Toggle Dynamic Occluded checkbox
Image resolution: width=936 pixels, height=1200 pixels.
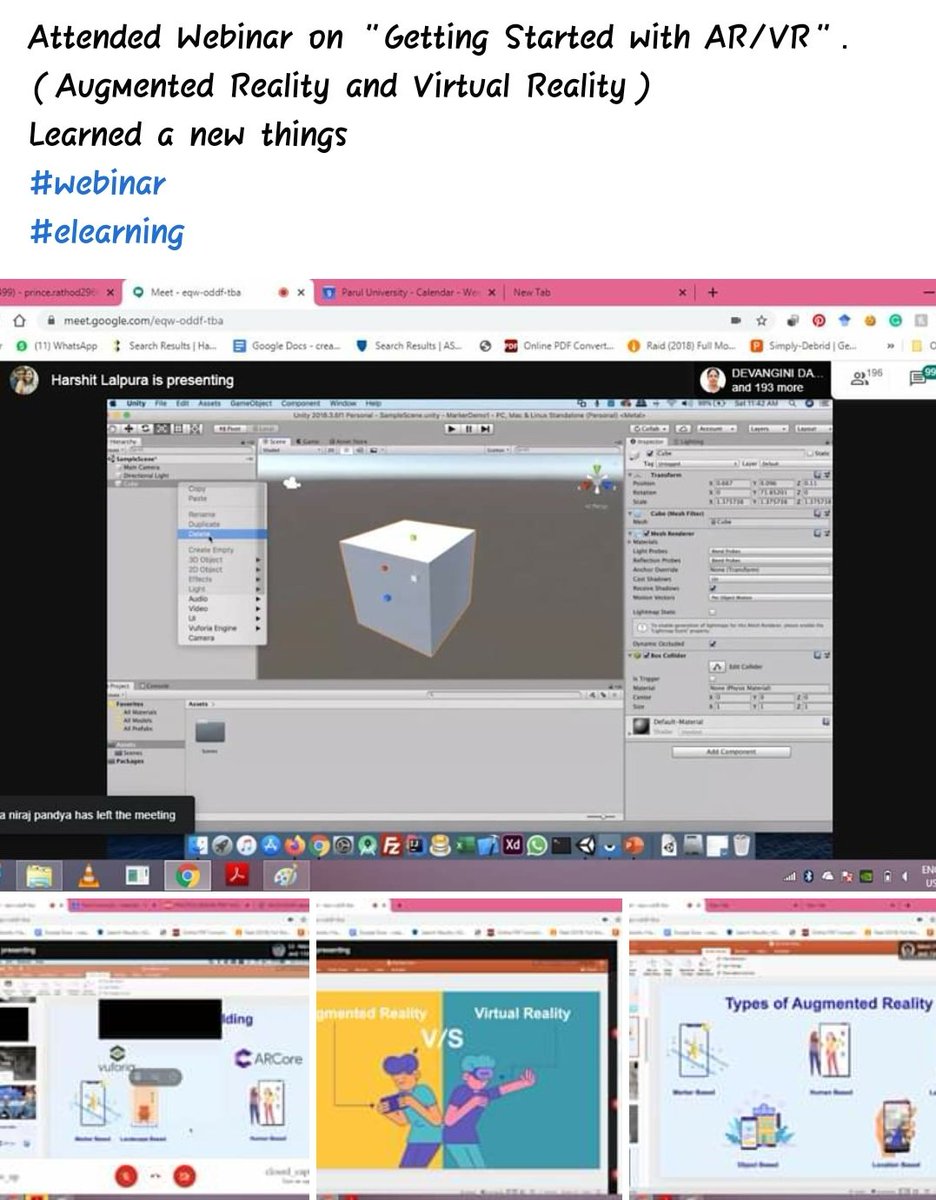pos(712,643)
